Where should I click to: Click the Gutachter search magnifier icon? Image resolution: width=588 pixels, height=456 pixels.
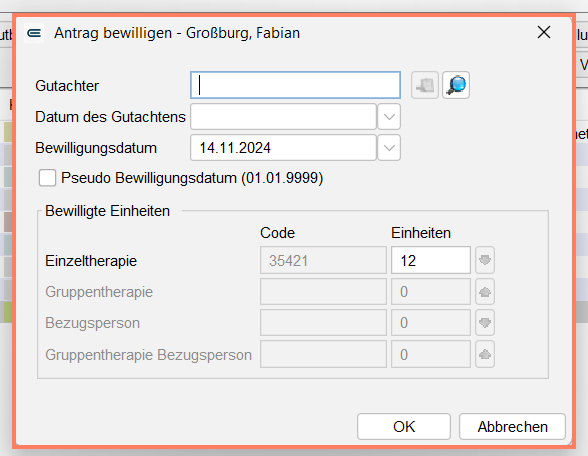tap(456, 85)
